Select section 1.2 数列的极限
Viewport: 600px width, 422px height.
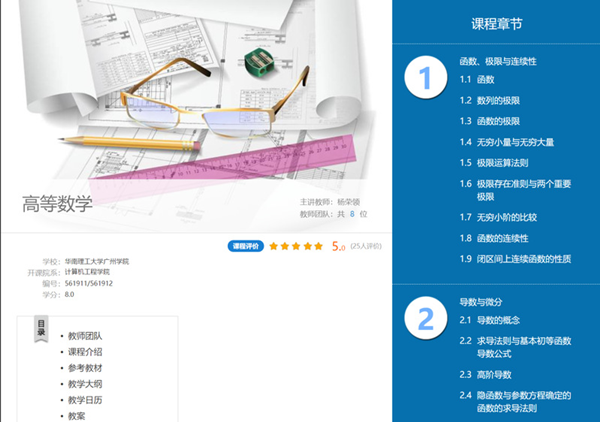tap(496, 100)
